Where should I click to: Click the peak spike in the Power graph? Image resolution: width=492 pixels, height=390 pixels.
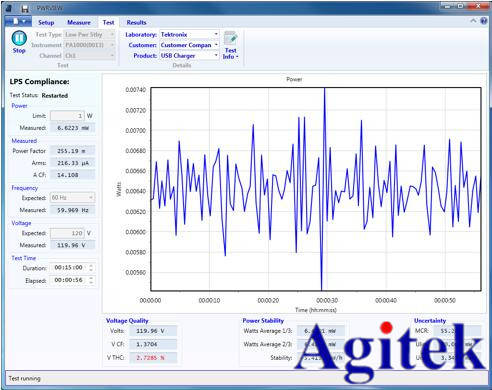click(x=325, y=89)
